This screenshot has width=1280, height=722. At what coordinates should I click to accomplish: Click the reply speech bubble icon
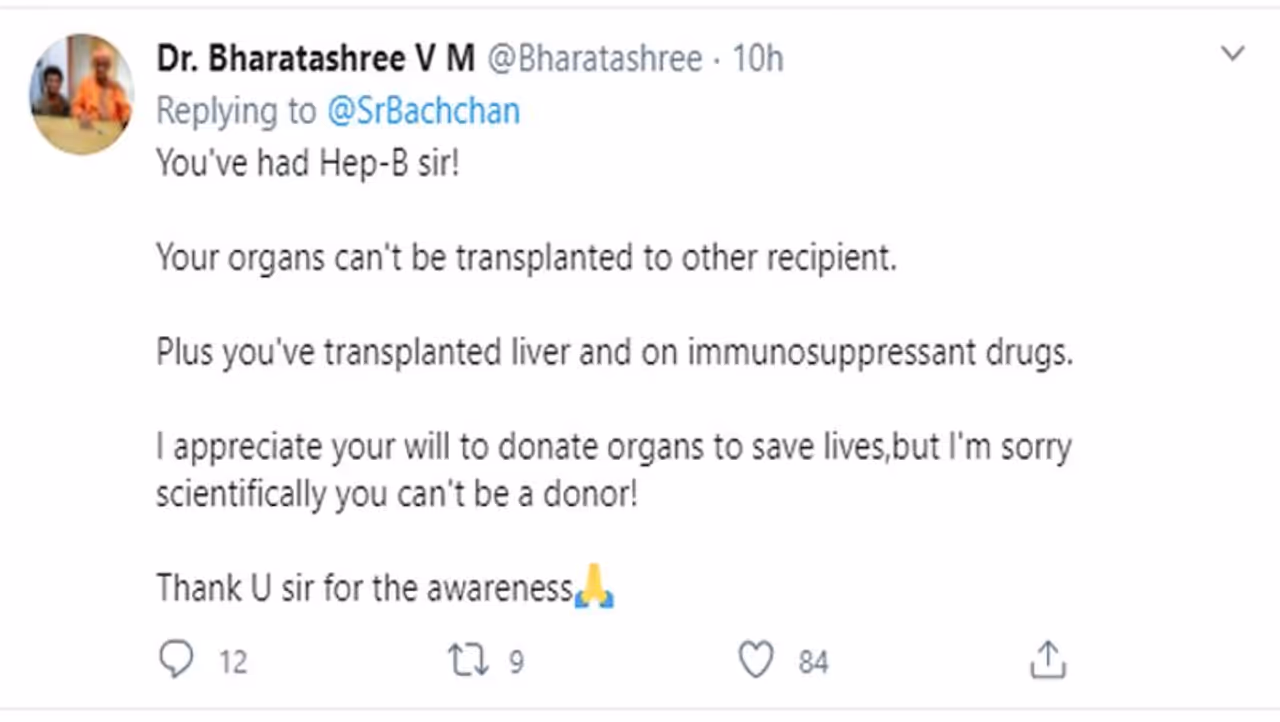pyautogui.click(x=176, y=660)
